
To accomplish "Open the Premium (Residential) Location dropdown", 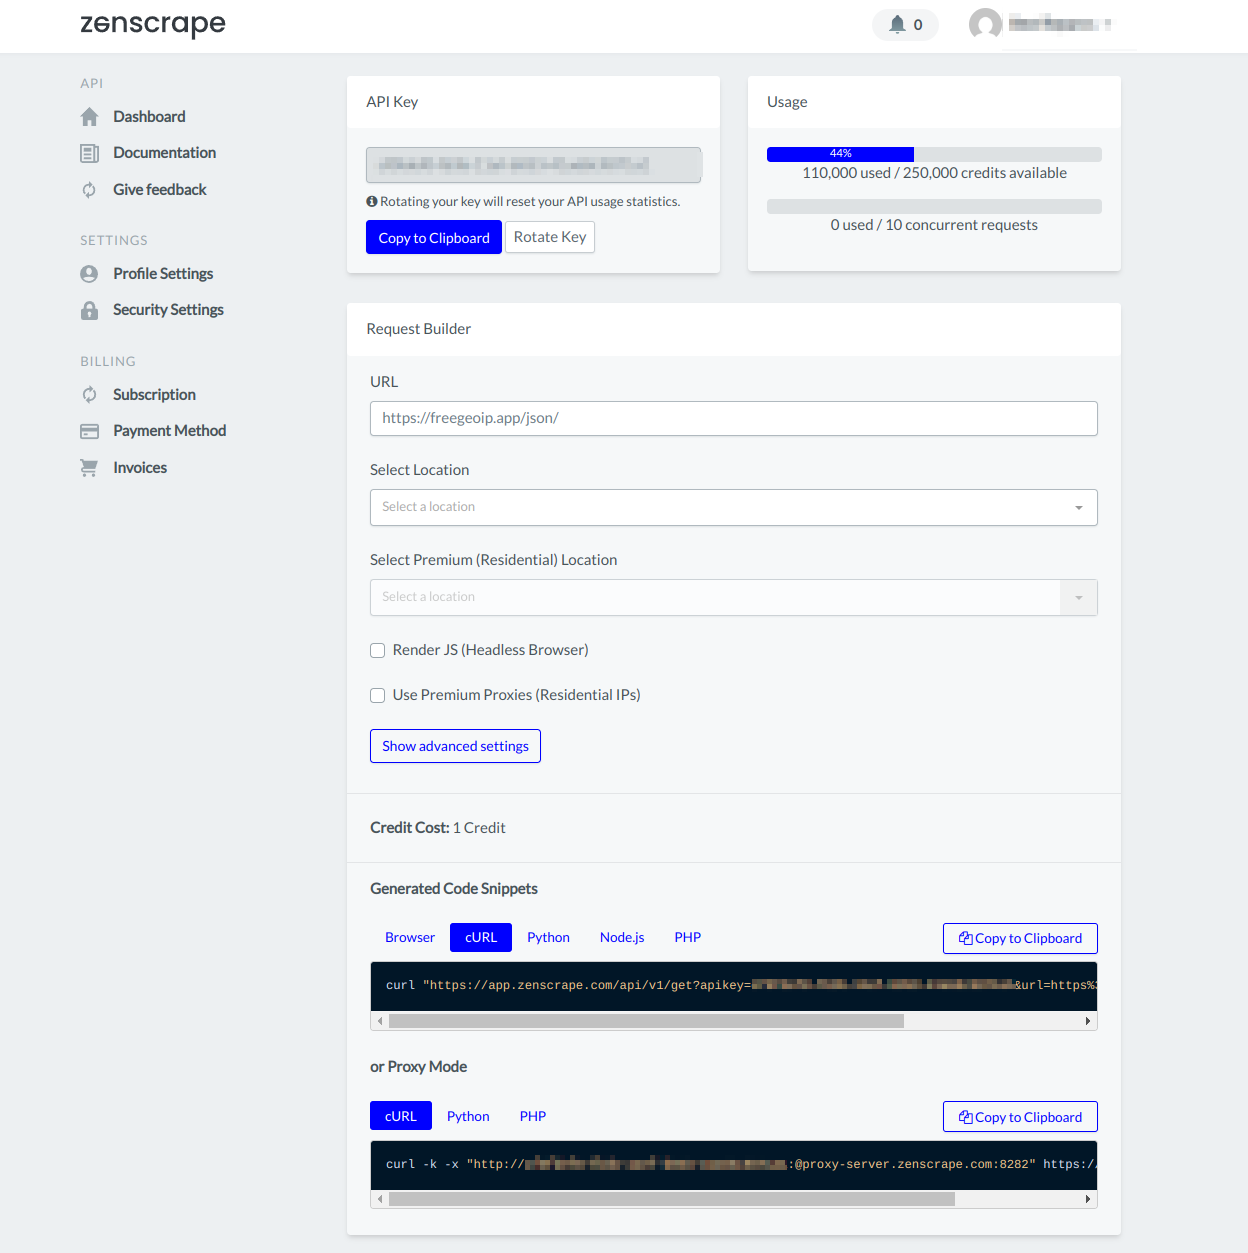I will tap(733, 597).
